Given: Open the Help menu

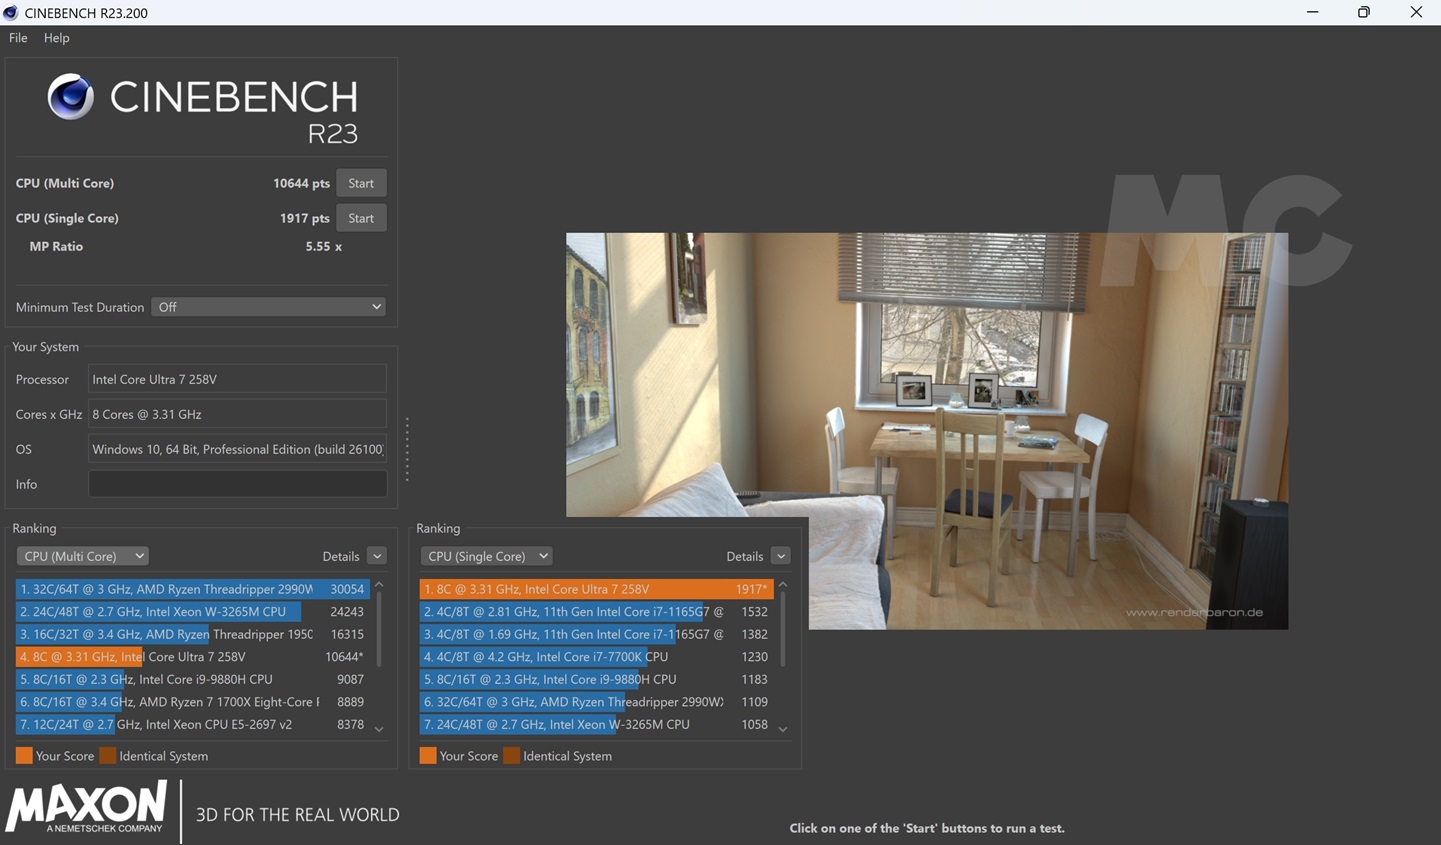Looking at the screenshot, I should coord(56,38).
